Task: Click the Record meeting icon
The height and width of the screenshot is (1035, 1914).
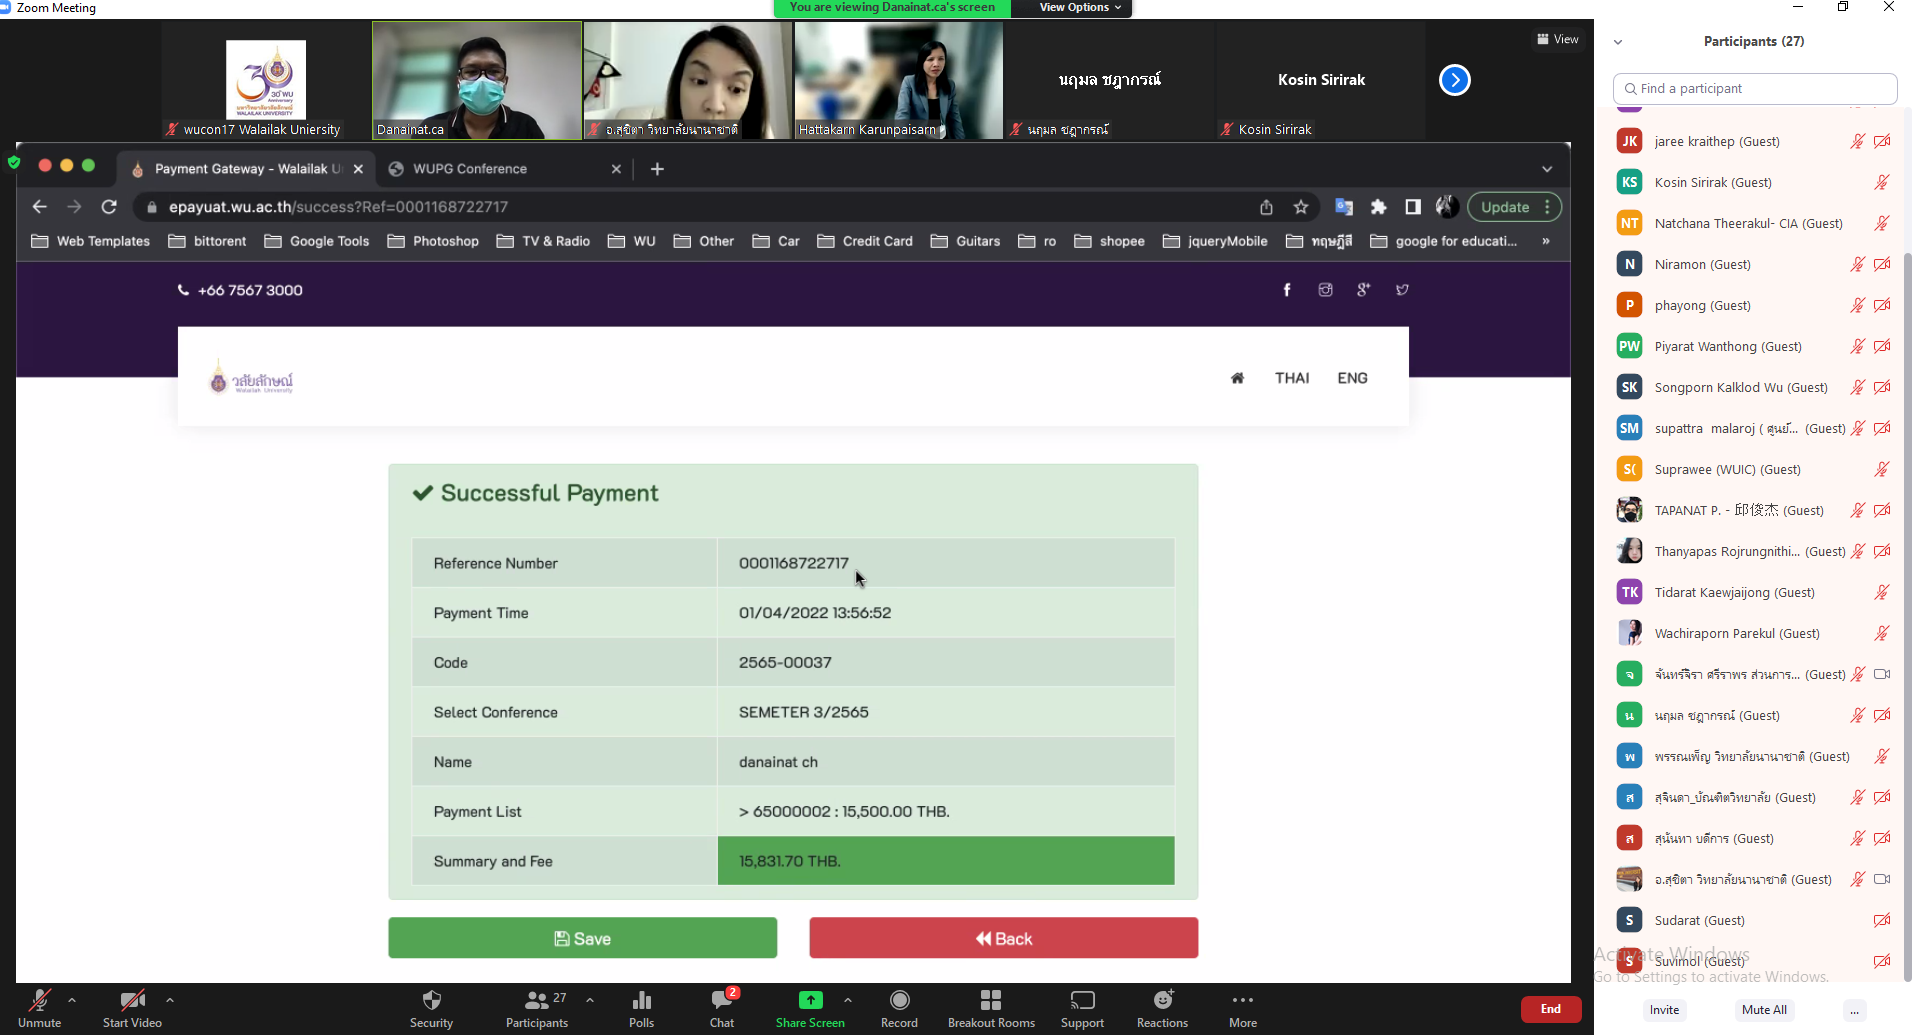Action: coord(899,1001)
